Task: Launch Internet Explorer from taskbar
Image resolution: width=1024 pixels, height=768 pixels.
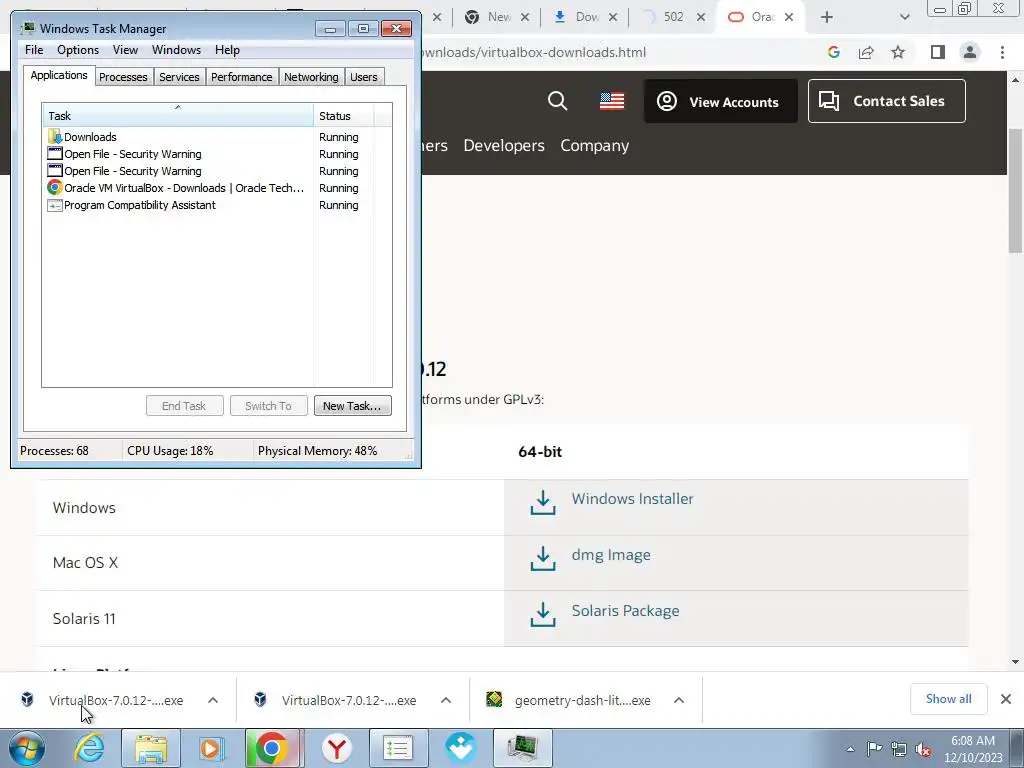Action: pos(89,748)
